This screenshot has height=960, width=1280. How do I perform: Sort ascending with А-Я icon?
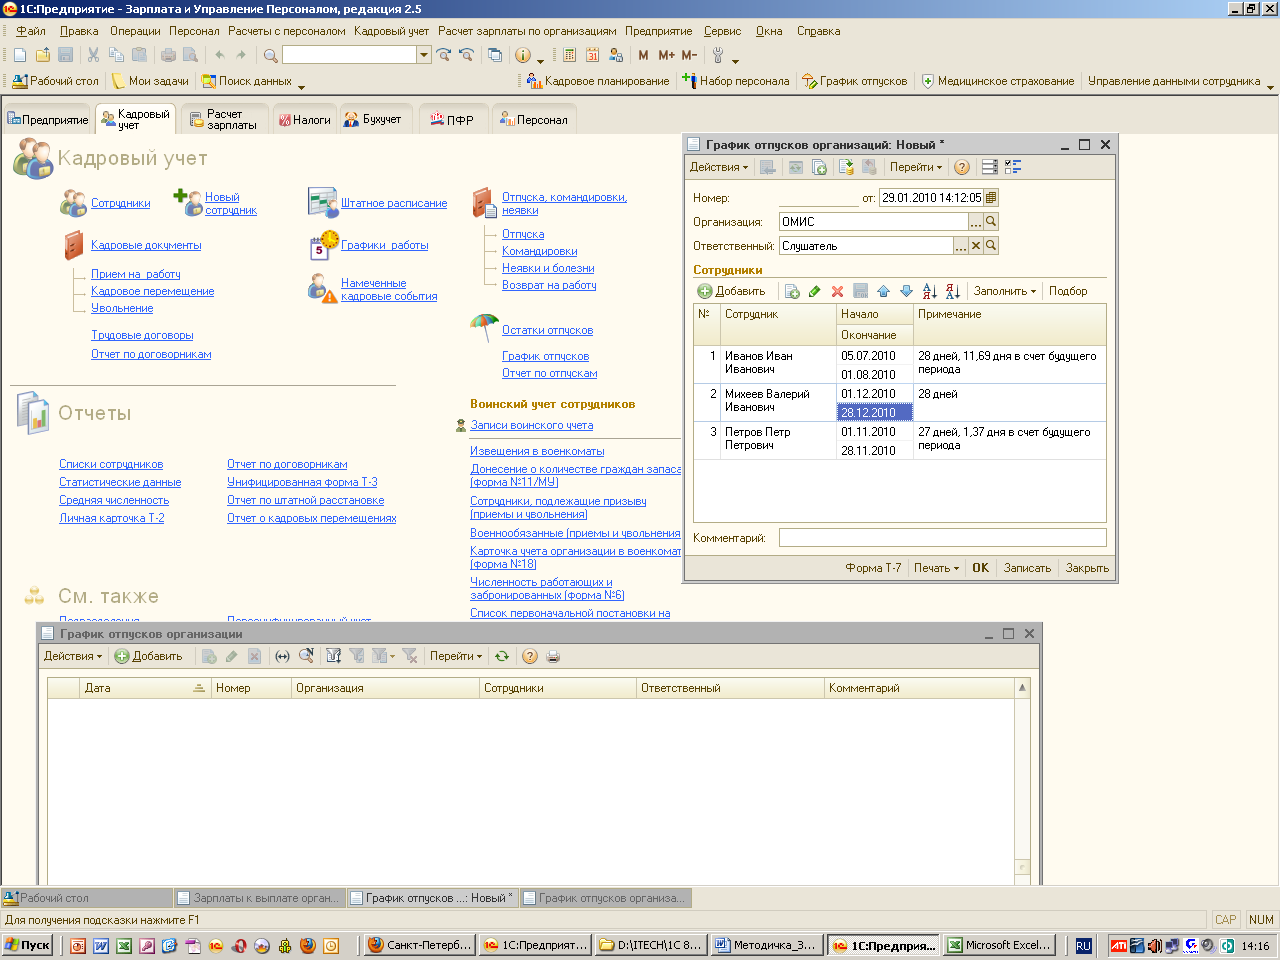point(930,291)
